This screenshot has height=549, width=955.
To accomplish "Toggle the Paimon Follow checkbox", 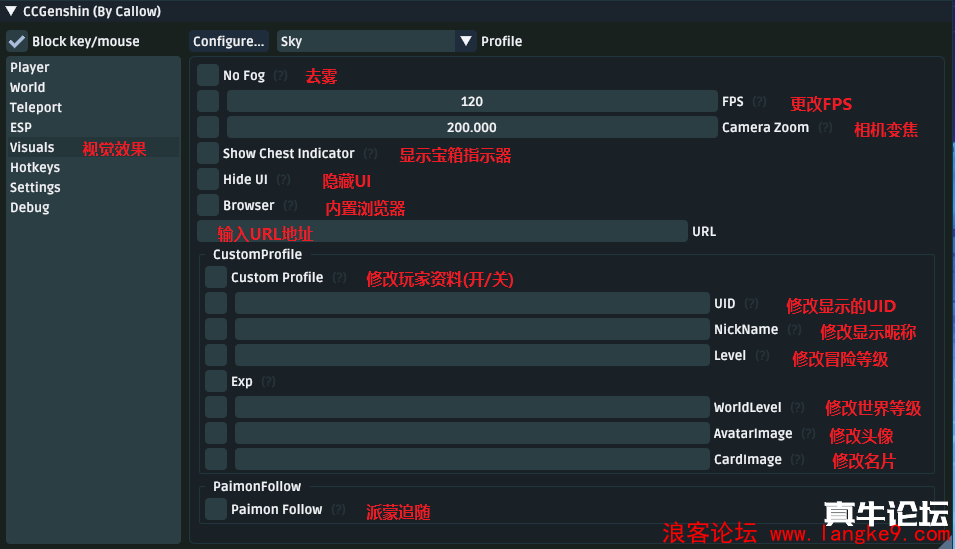I will click(216, 509).
